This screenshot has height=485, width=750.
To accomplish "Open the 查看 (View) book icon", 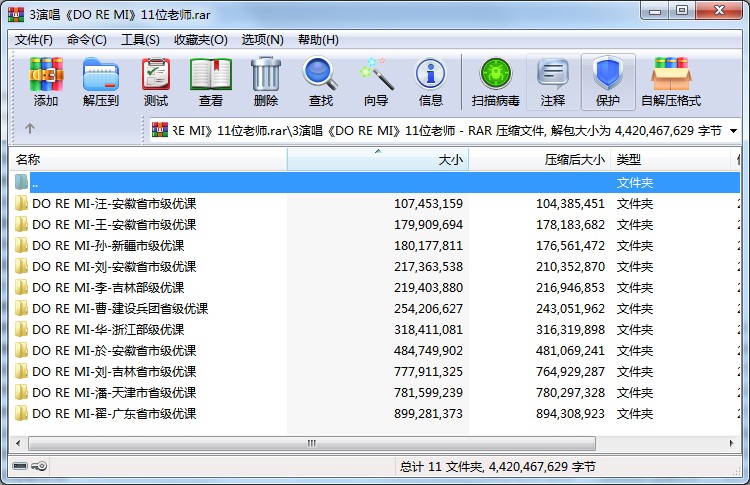I will coord(211,74).
